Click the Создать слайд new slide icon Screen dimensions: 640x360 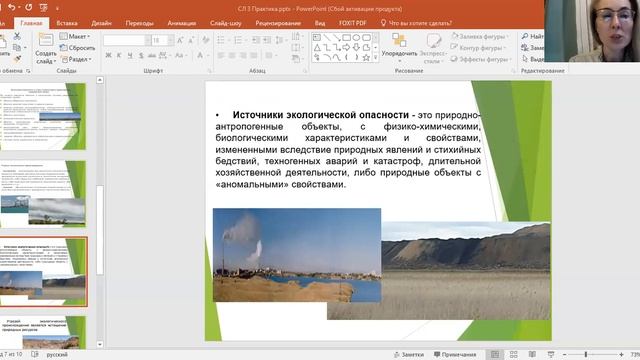tap(45, 40)
